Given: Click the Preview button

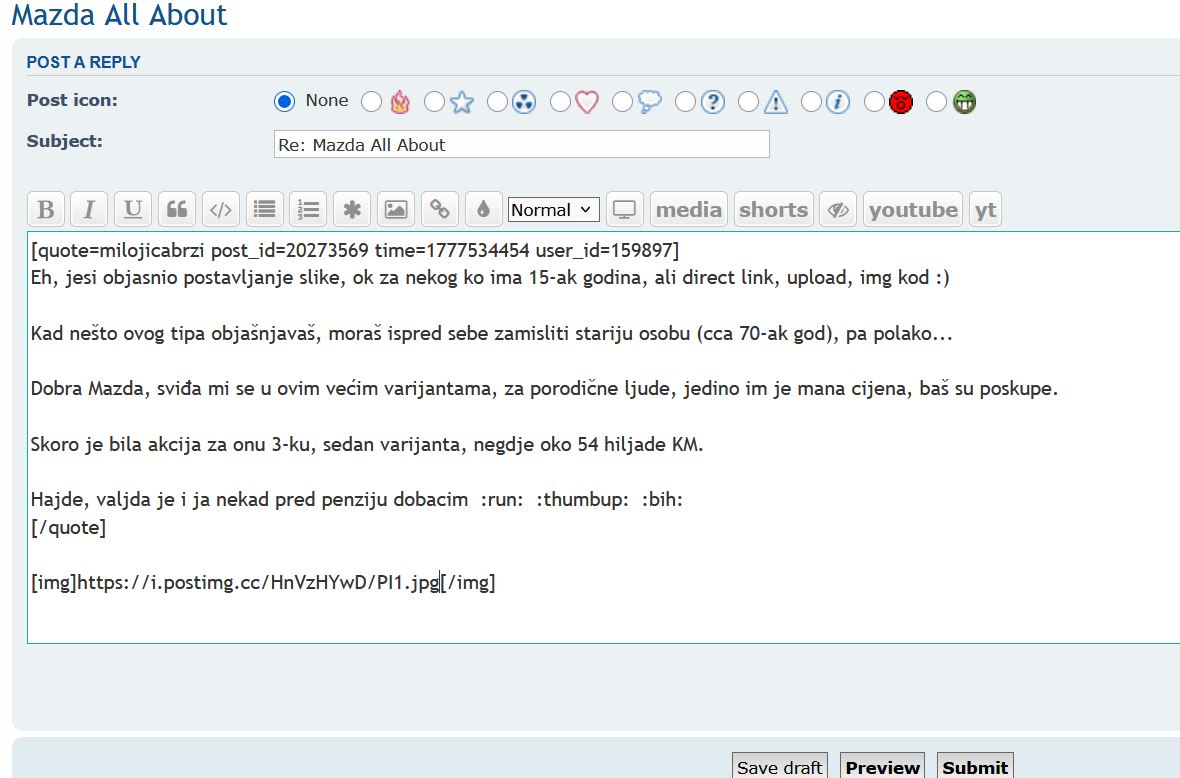Looking at the screenshot, I should [x=883, y=766].
